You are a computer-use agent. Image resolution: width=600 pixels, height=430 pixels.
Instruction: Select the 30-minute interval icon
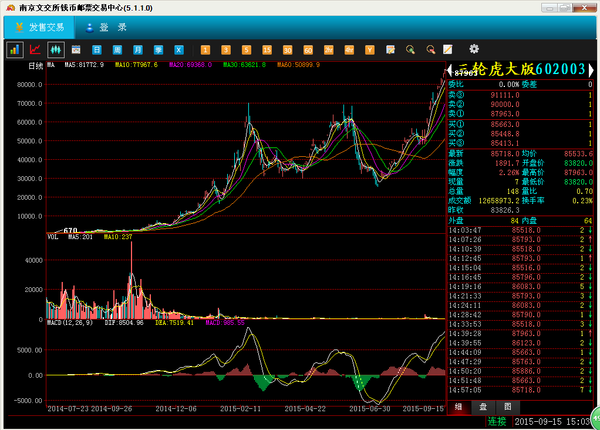[287, 50]
